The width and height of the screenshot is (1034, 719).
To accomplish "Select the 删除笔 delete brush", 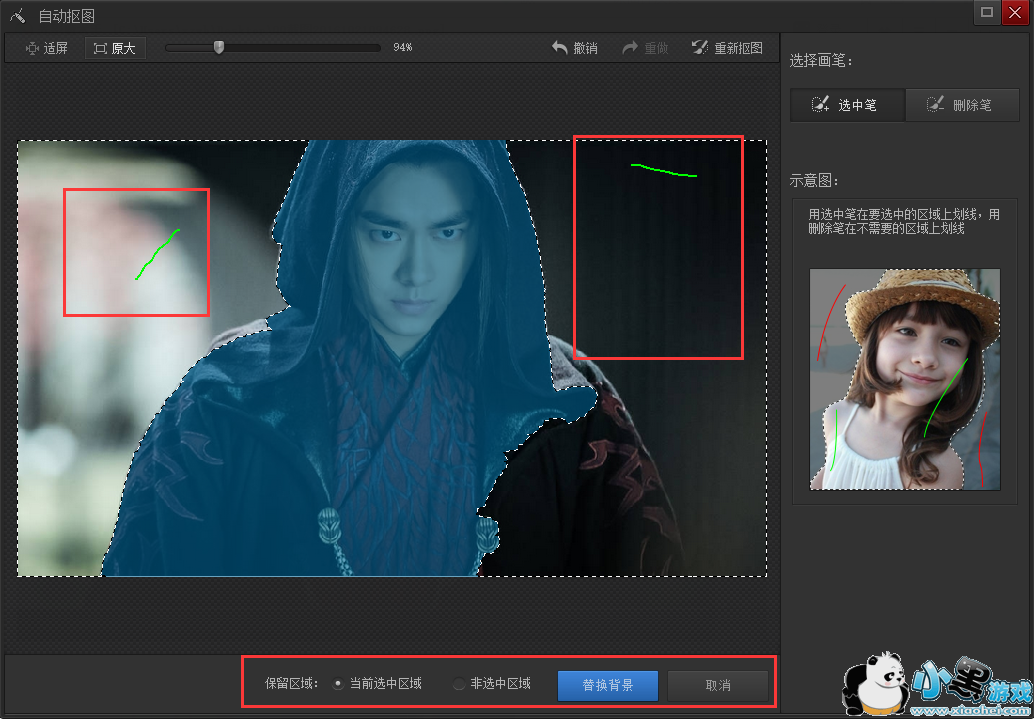I will (x=962, y=105).
